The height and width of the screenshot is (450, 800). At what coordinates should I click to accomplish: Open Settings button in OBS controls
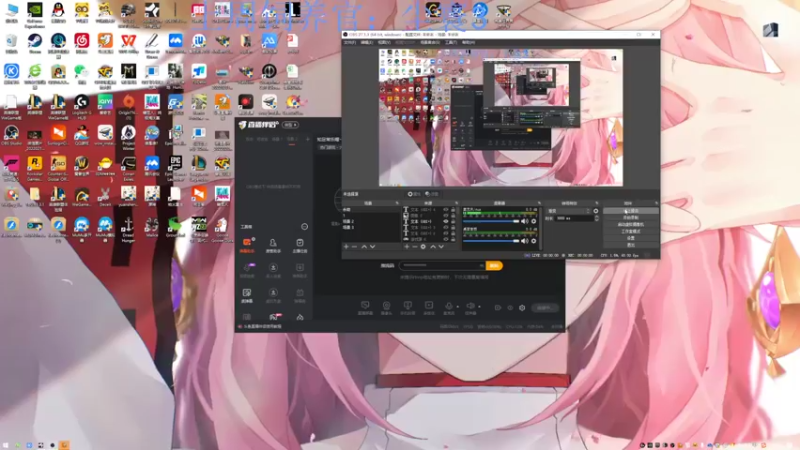pyautogui.click(x=631, y=238)
